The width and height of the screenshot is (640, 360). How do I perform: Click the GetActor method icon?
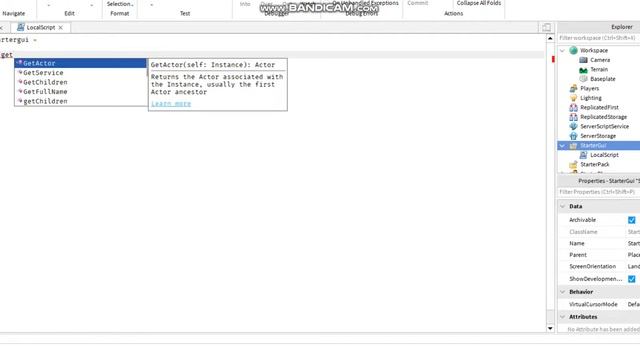(x=19, y=63)
